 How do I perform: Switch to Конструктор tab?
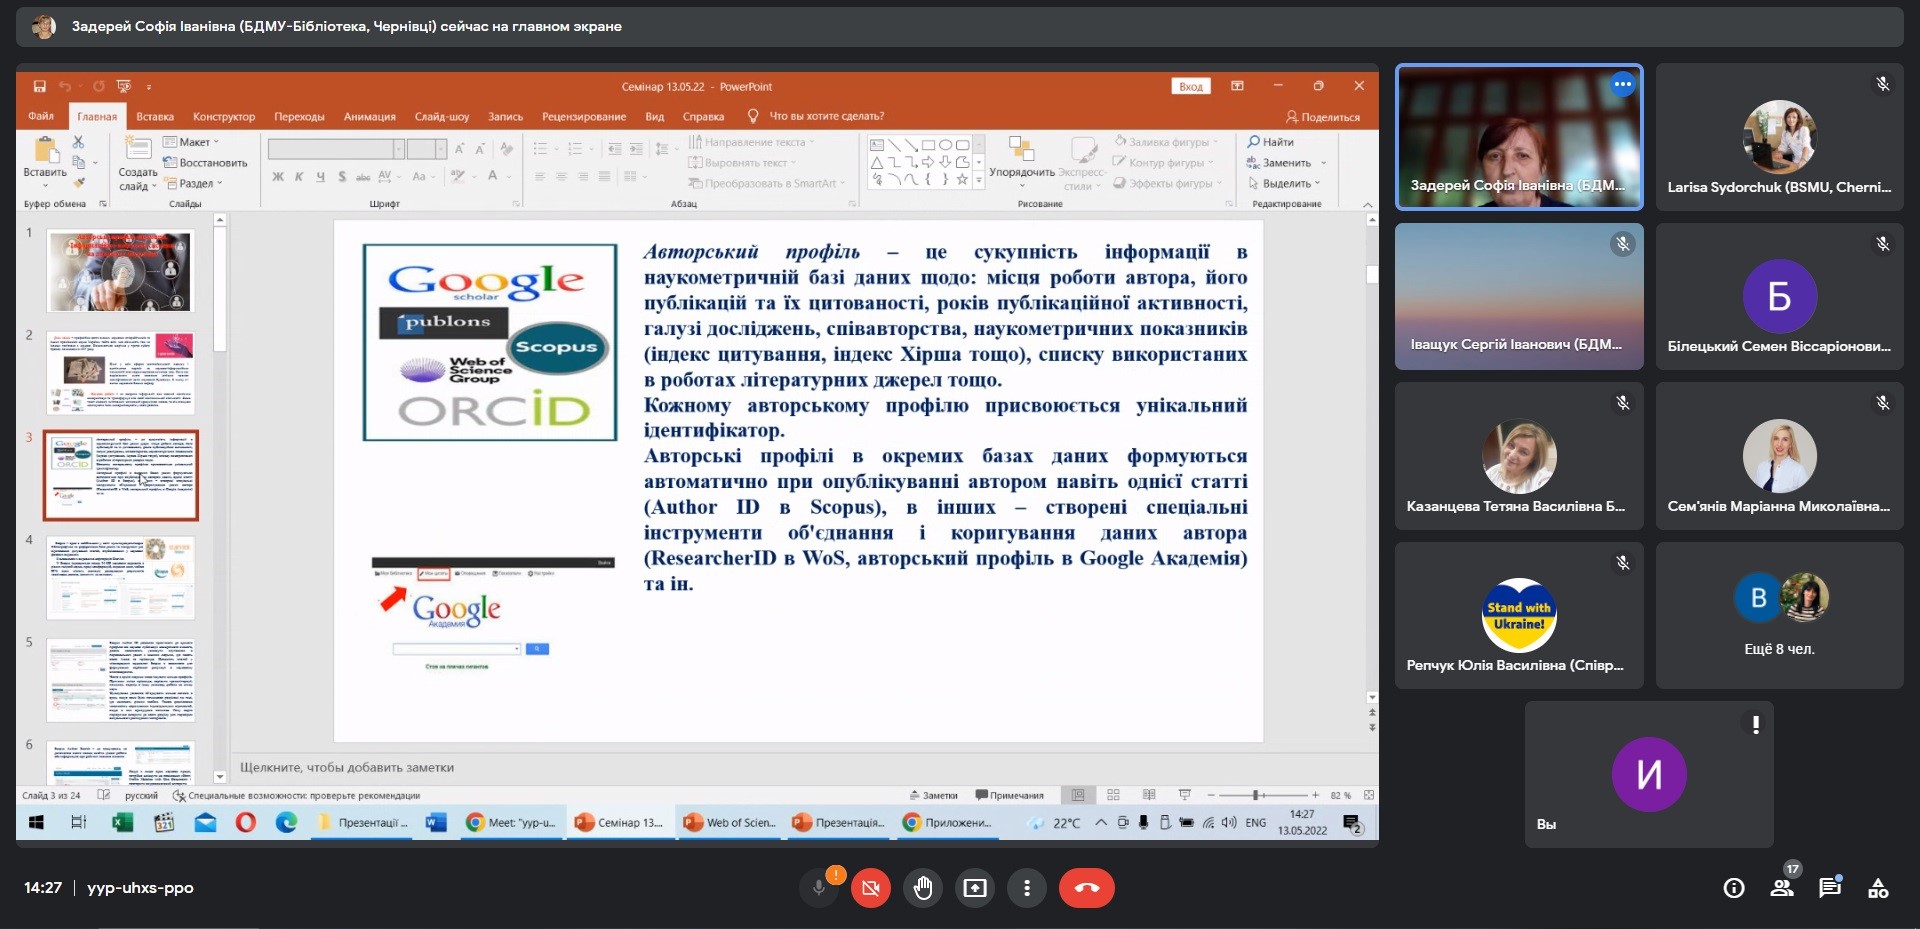pyautogui.click(x=224, y=116)
